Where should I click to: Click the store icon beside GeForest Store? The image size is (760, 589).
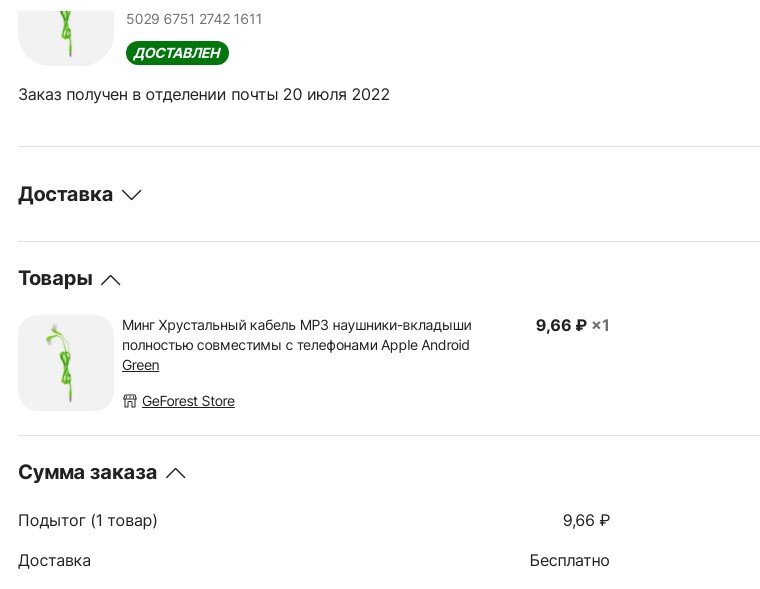[129, 401]
